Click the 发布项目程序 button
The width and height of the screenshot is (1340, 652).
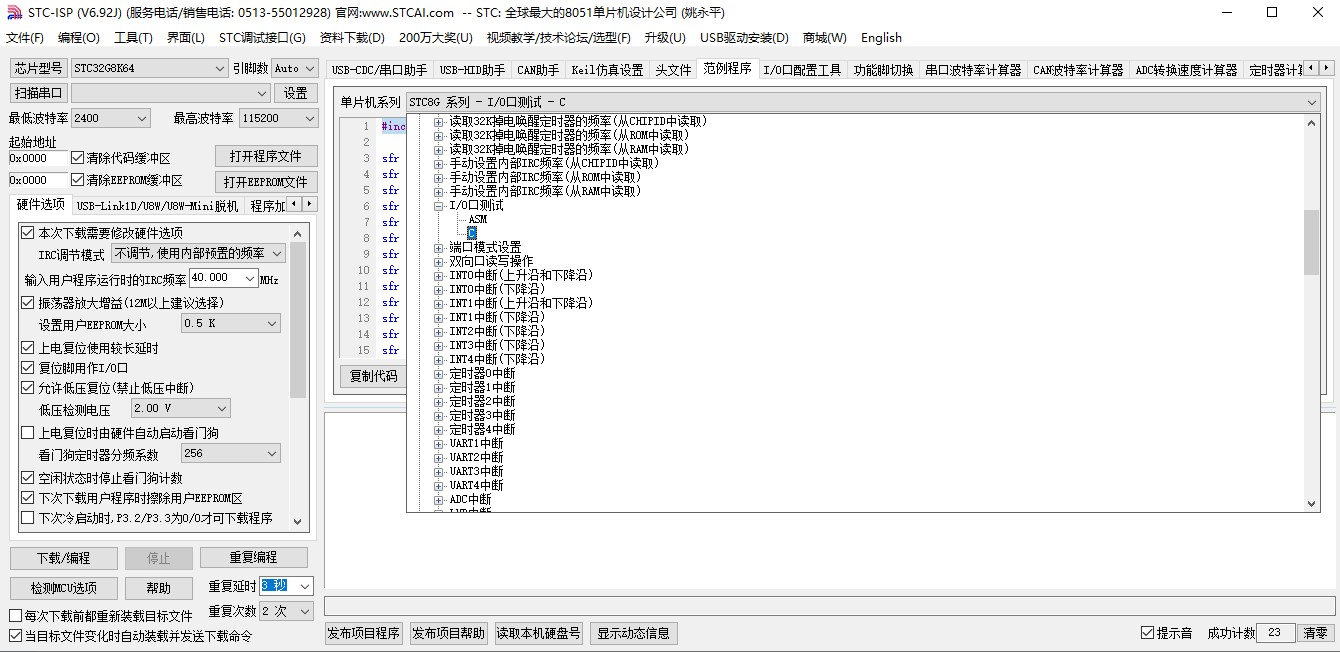(364, 633)
